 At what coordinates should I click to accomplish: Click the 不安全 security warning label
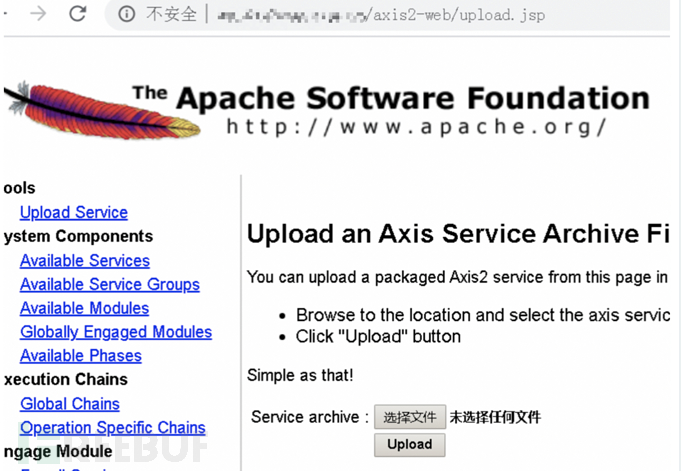click(x=172, y=15)
